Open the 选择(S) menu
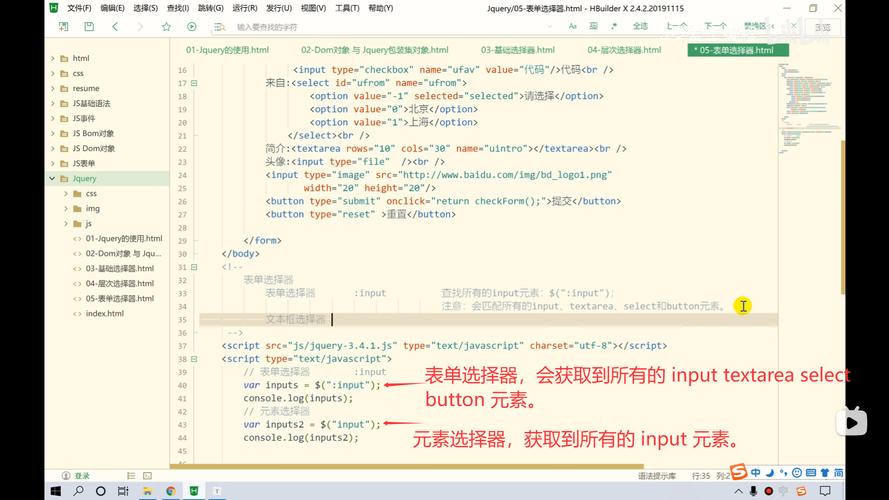Screen dimensions: 889x500 [x=145, y=8]
